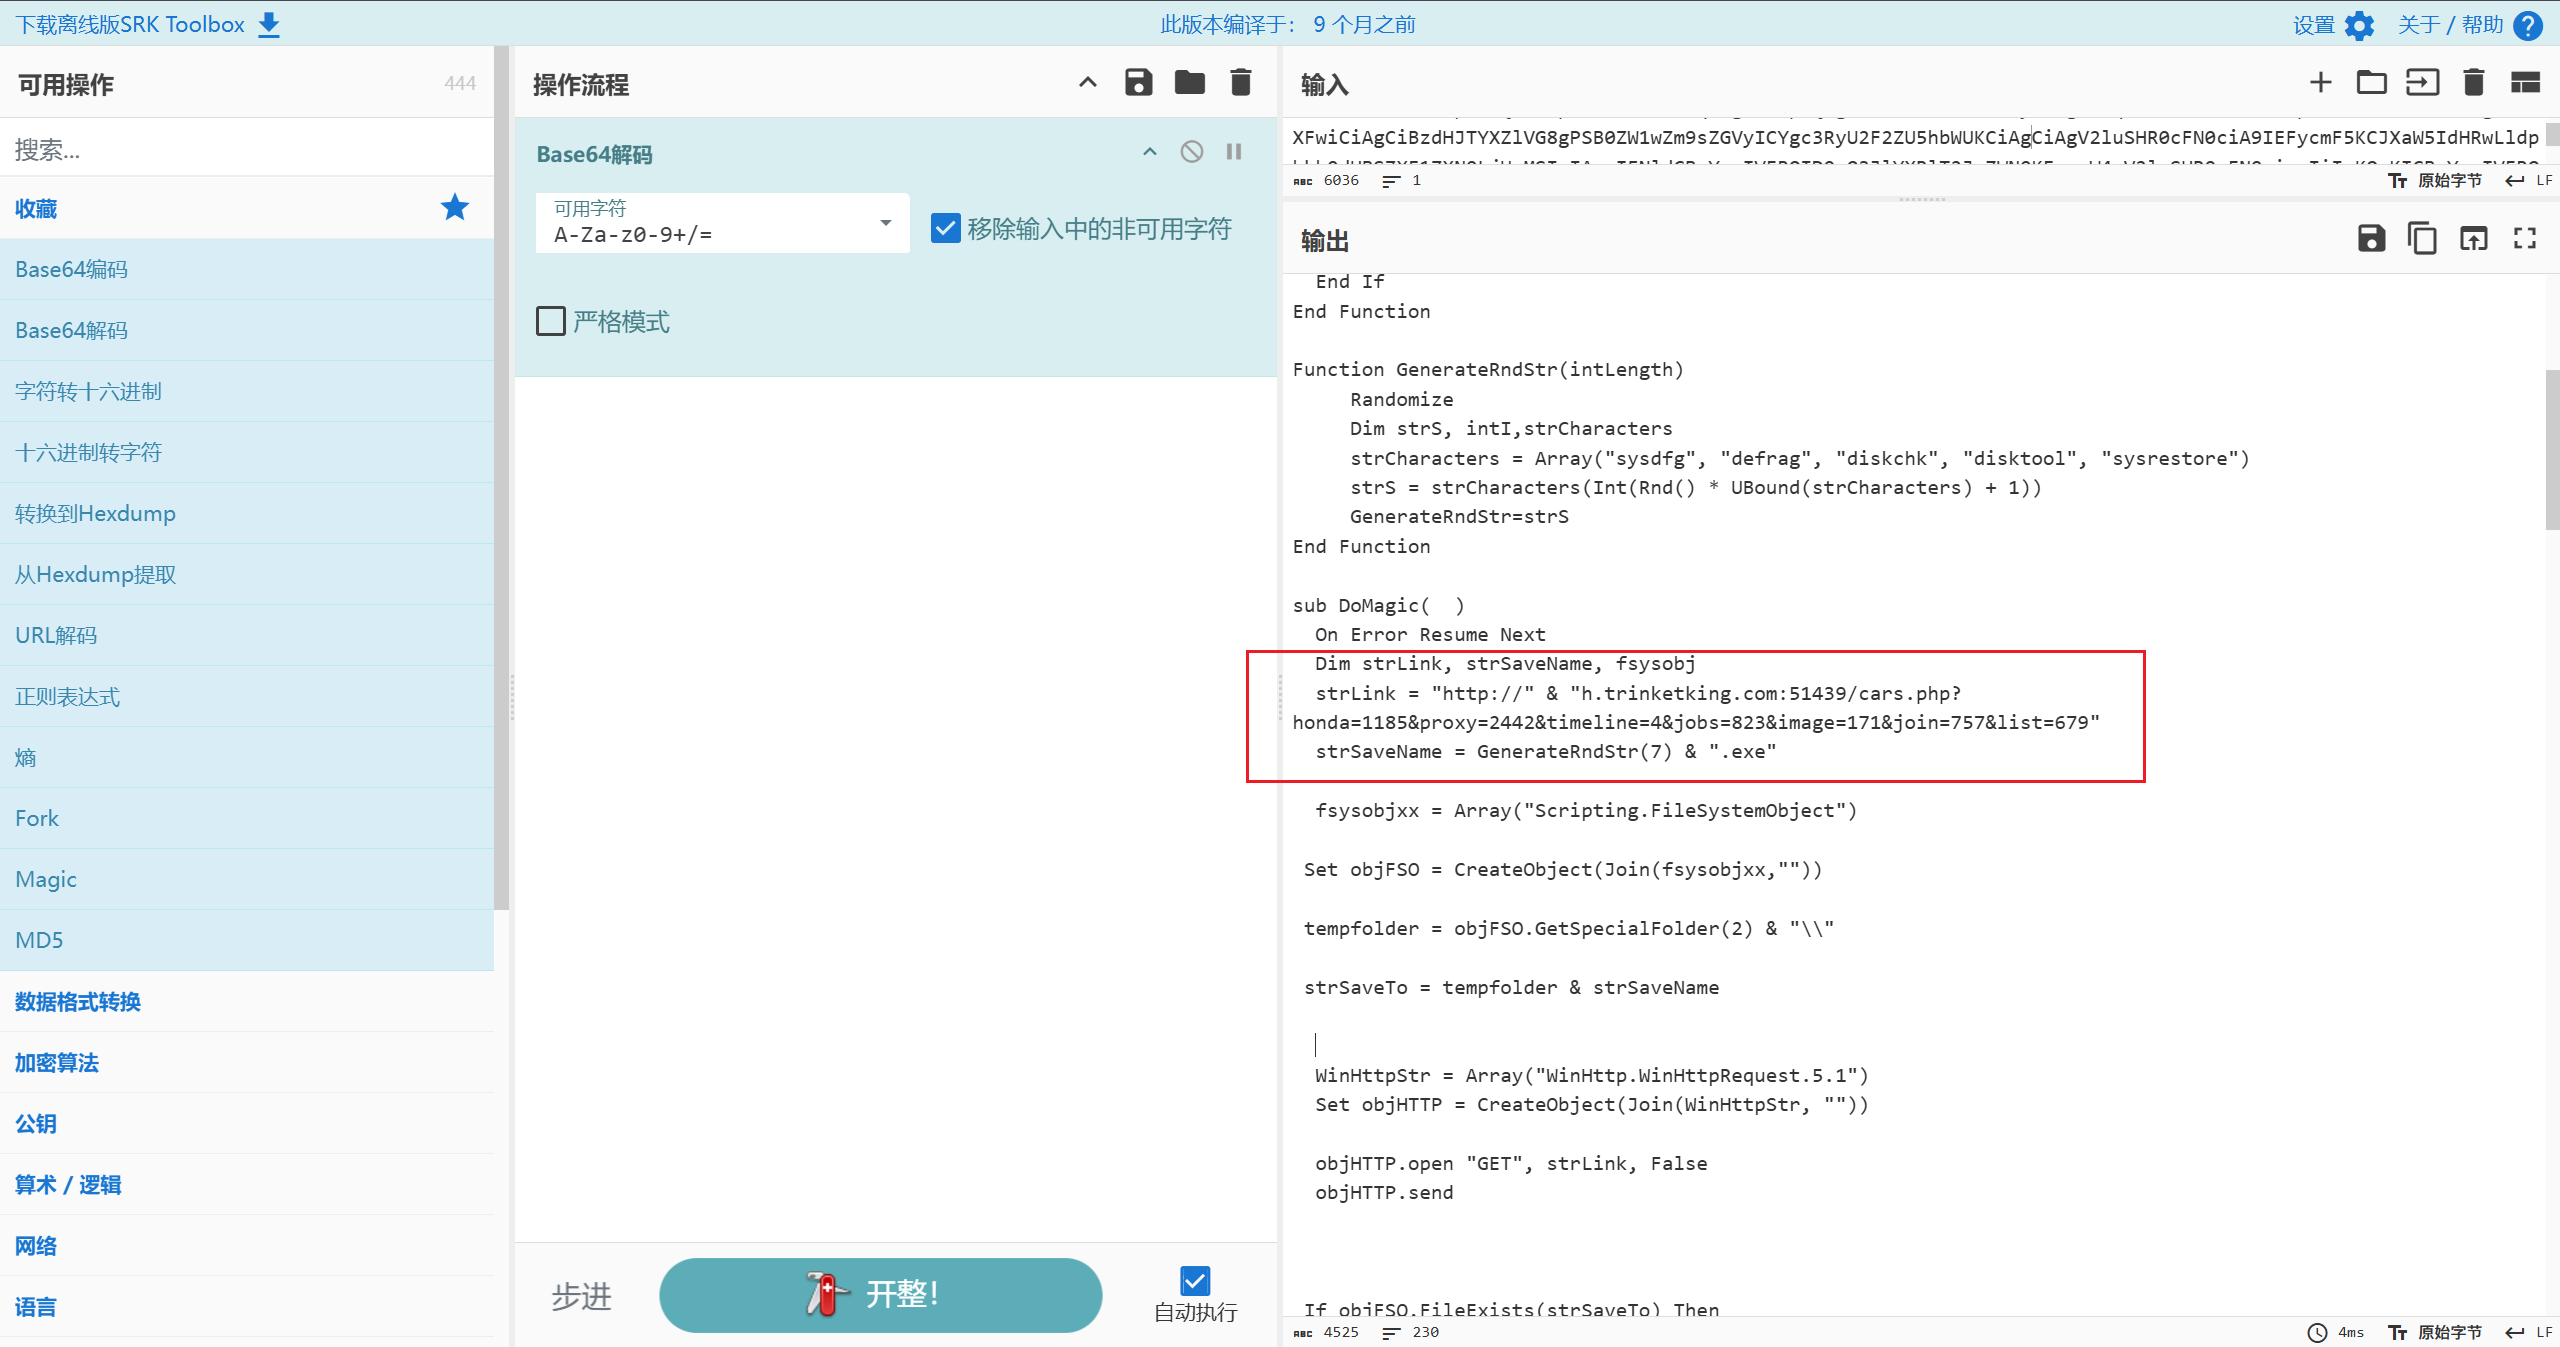
Task: Open folder as input icon
Action: [x=2371, y=83]
